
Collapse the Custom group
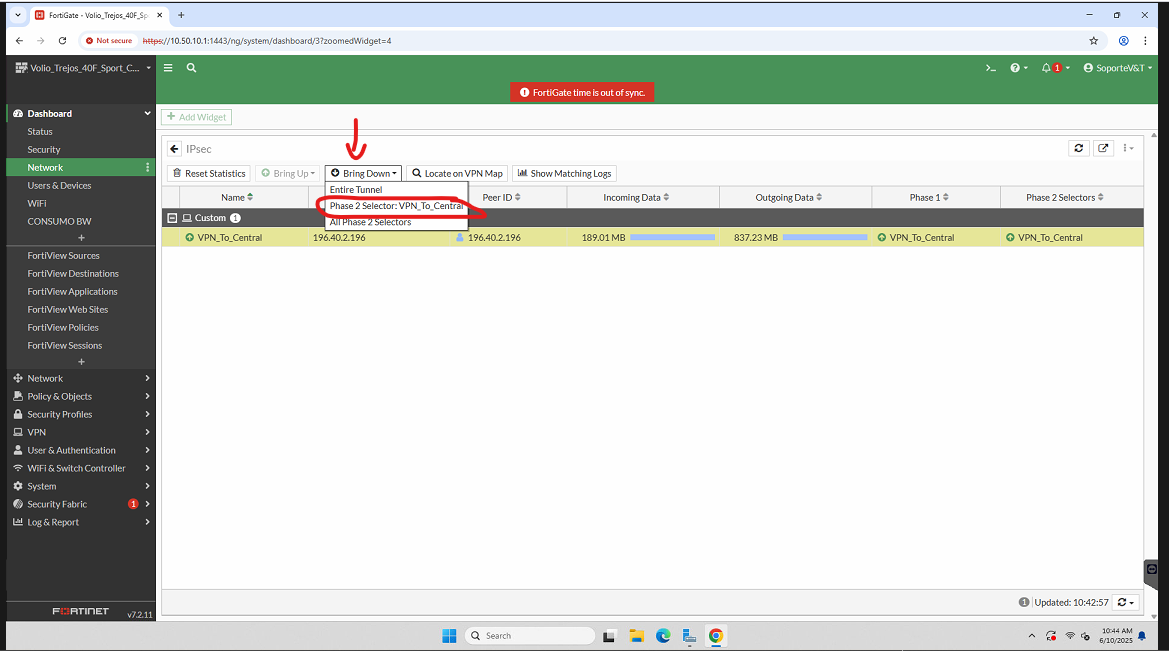click(172, 218)
